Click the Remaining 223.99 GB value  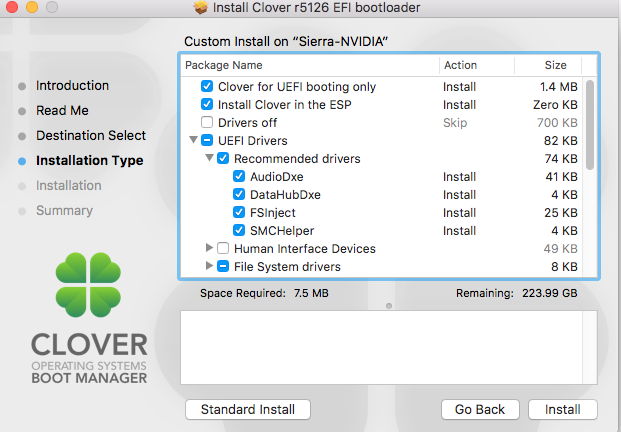click(549, 293)
